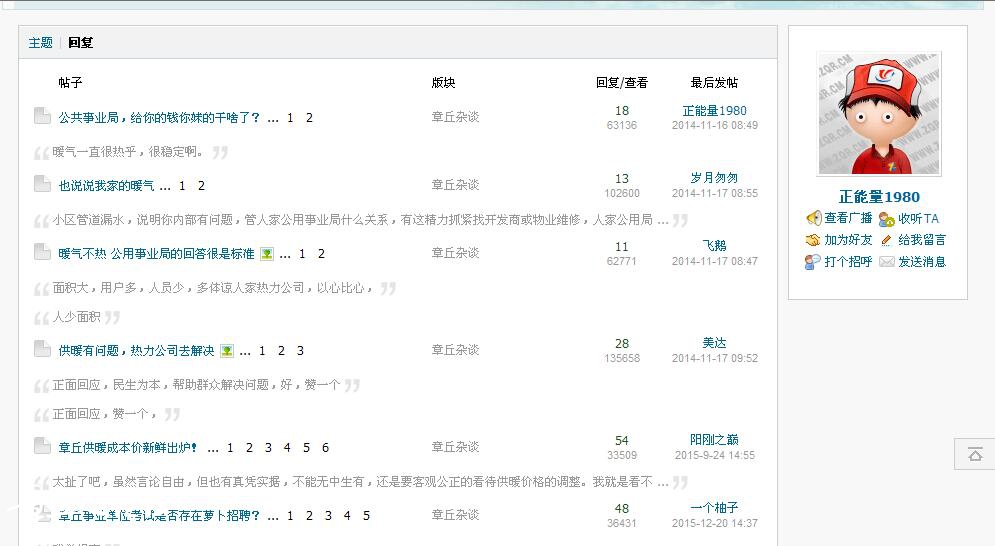Click document icon beside 章丘供暖成本价 thread
Viewport: 995px width, 546px height.
click(x=43, y=446)
